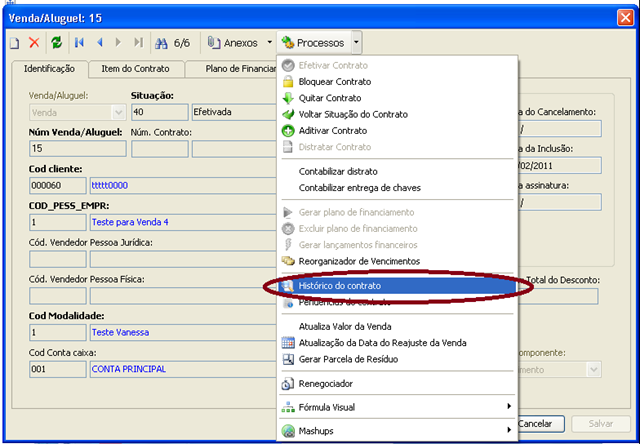The image size is (640, 444).
Task: Click green plus Aditivar icon
Action: [x=288, y=131]
